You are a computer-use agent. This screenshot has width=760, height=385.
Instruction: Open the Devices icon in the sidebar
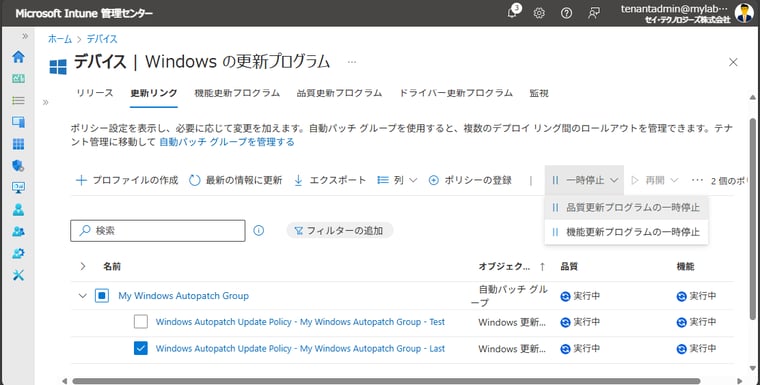coord(18,122)
